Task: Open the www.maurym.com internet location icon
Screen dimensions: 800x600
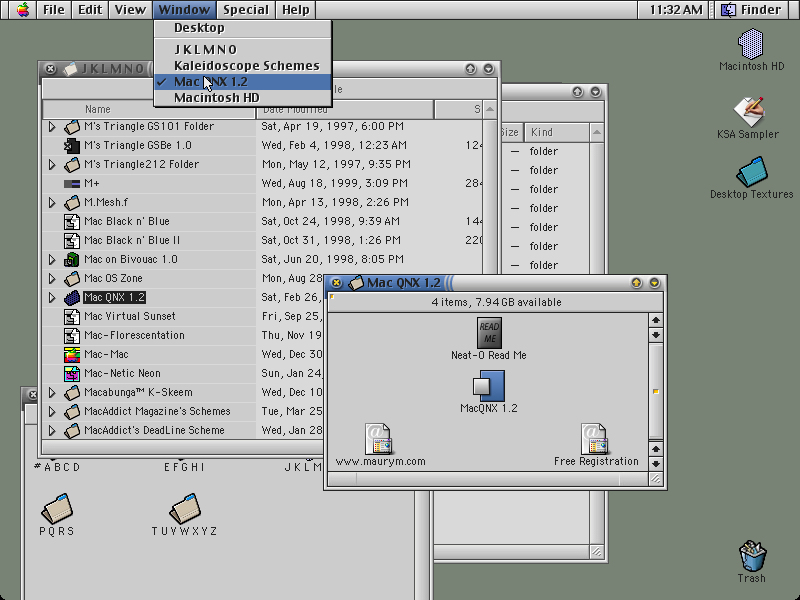Action: [378, 439]
